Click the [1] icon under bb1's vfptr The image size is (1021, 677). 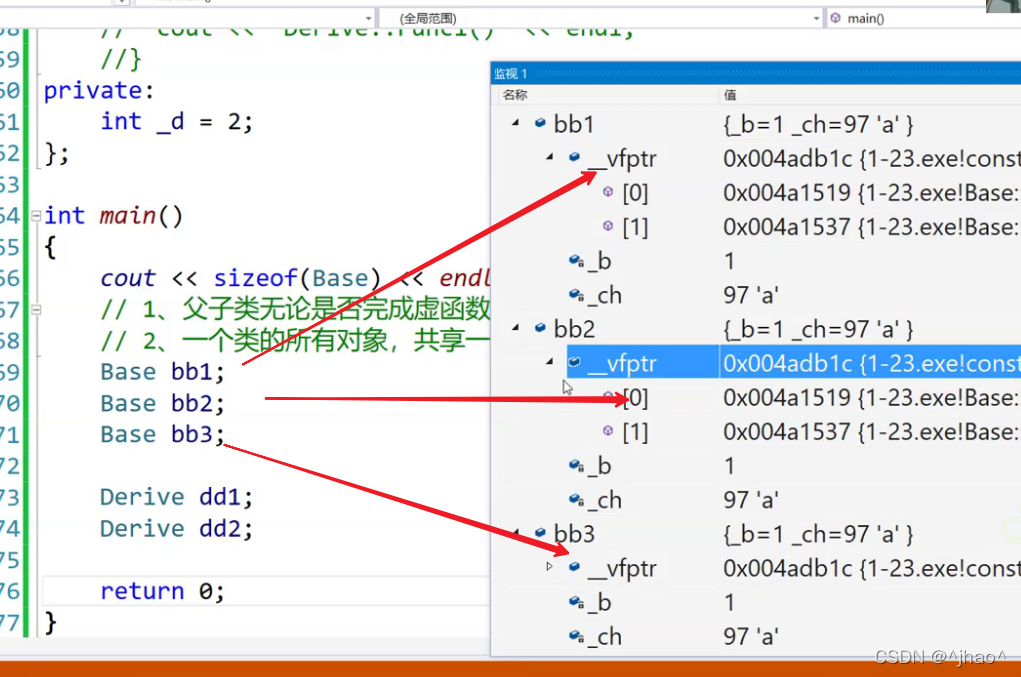point(608,225)
